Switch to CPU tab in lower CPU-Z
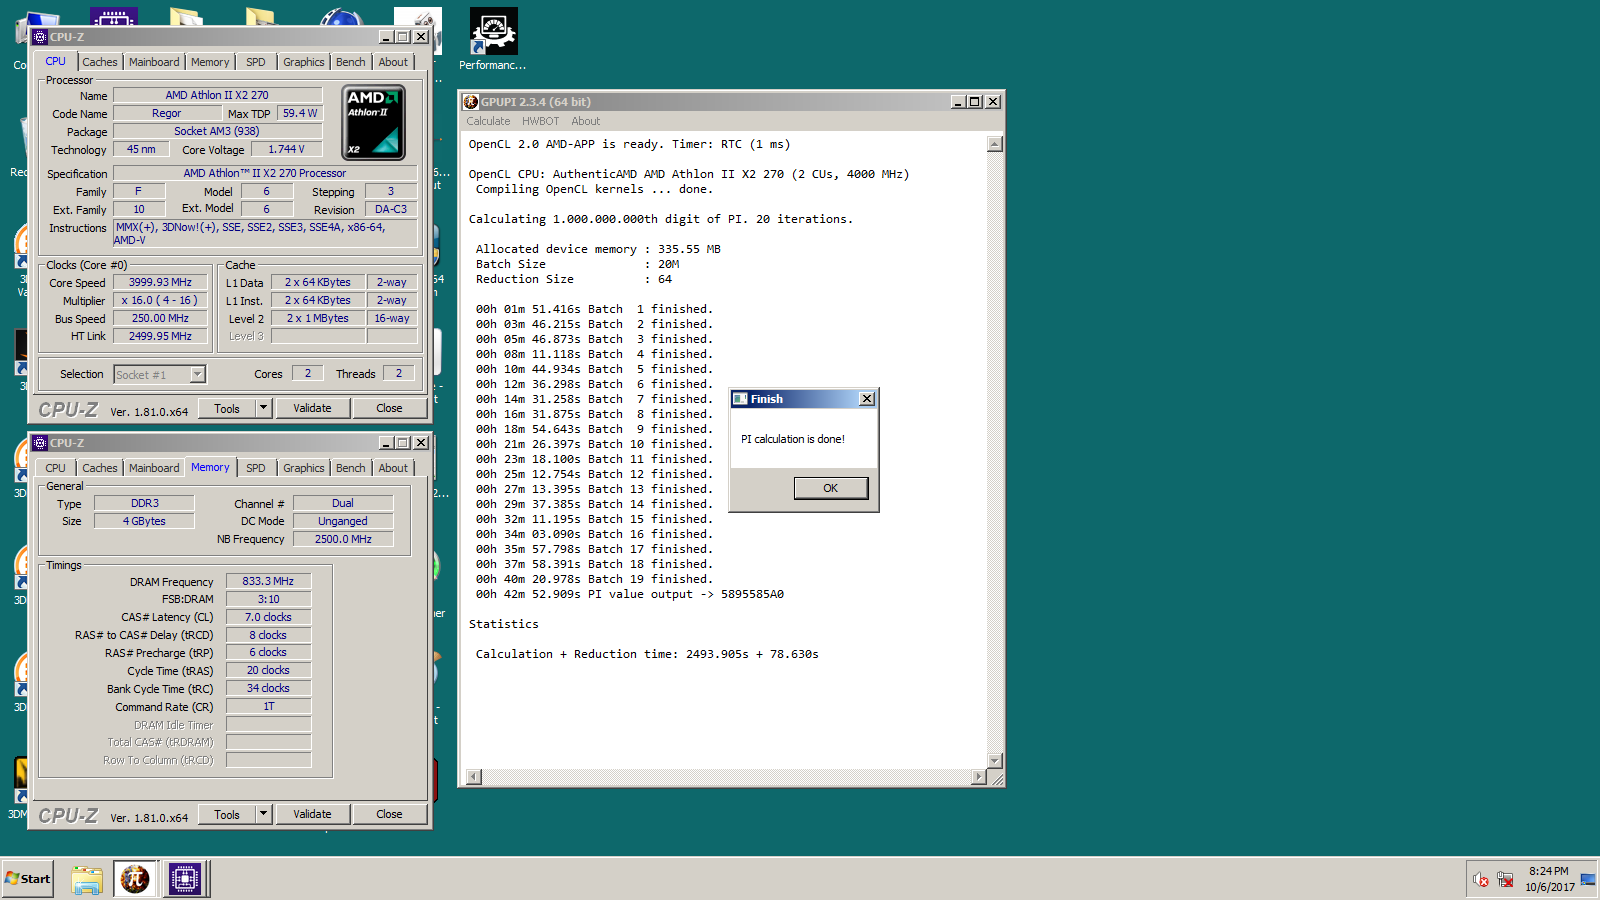 (x=55, y=468)
